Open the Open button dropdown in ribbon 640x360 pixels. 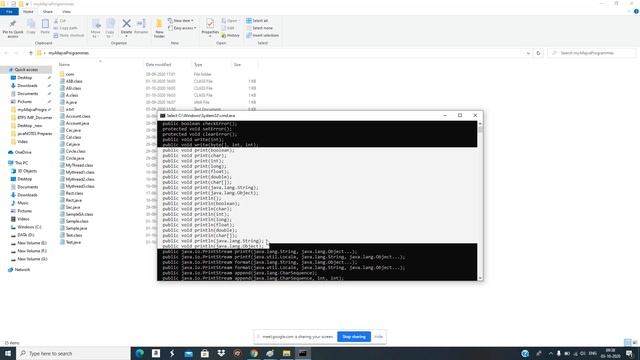[x=230, y=20]
